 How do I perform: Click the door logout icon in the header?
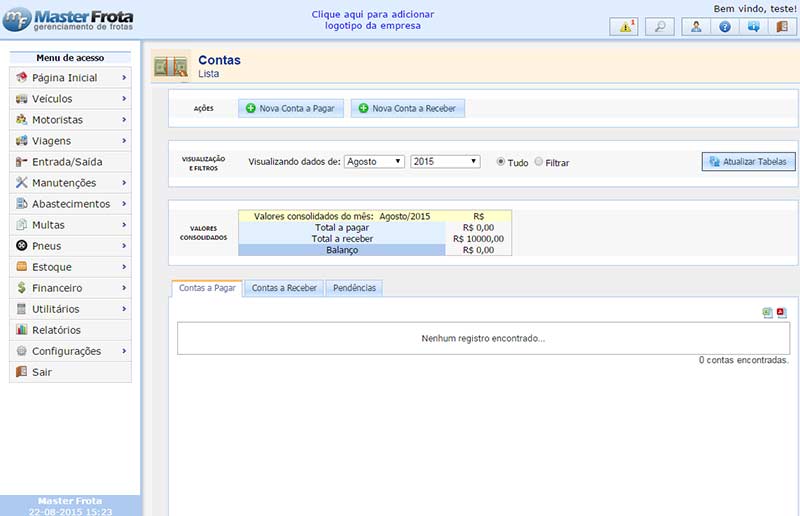pyautogui.click(x=782, y=27)
